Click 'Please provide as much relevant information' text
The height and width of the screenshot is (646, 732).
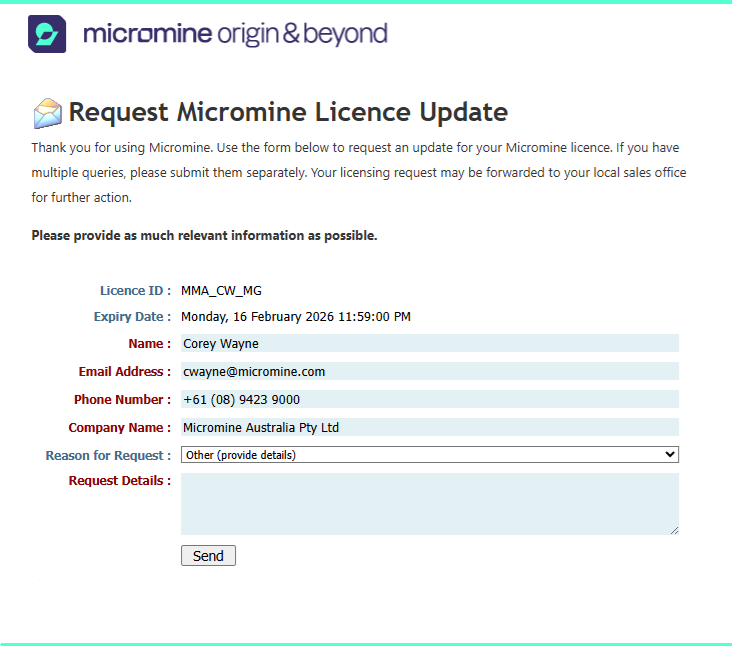[x=204, y=235]
